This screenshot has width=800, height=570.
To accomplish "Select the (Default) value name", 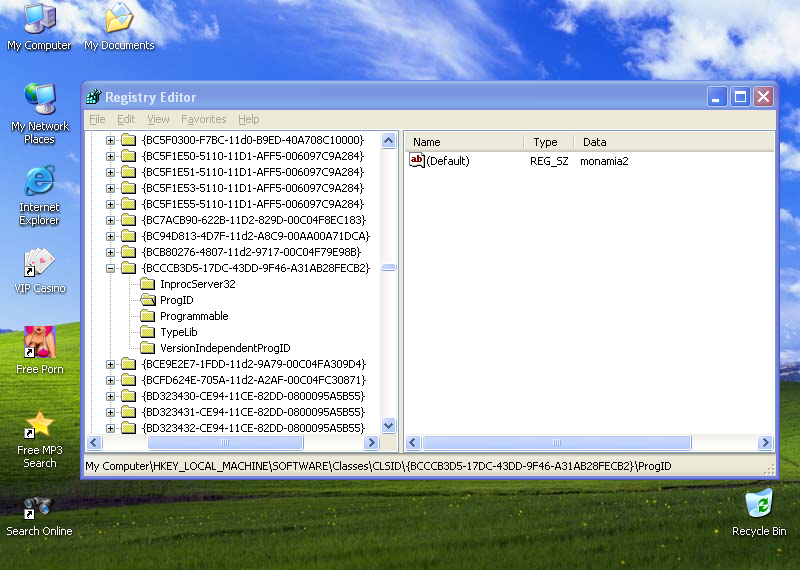I will pyautogui.click(x=447, y=161).
